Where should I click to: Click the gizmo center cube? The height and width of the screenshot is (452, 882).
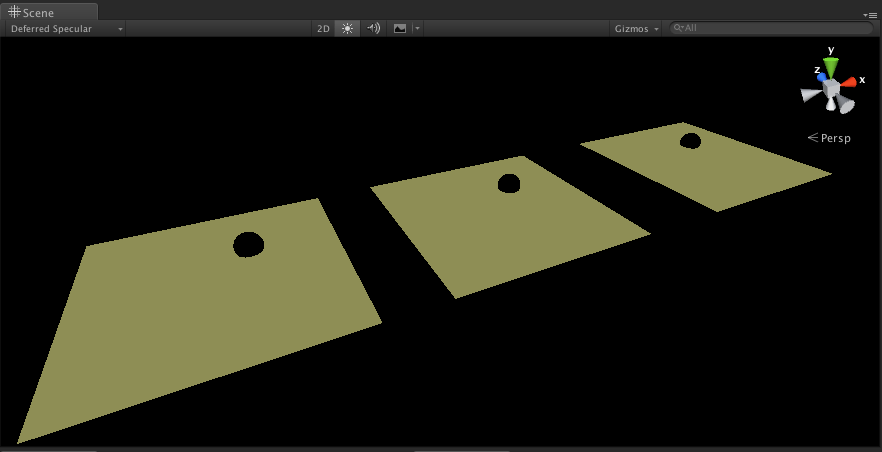point(831,88)
